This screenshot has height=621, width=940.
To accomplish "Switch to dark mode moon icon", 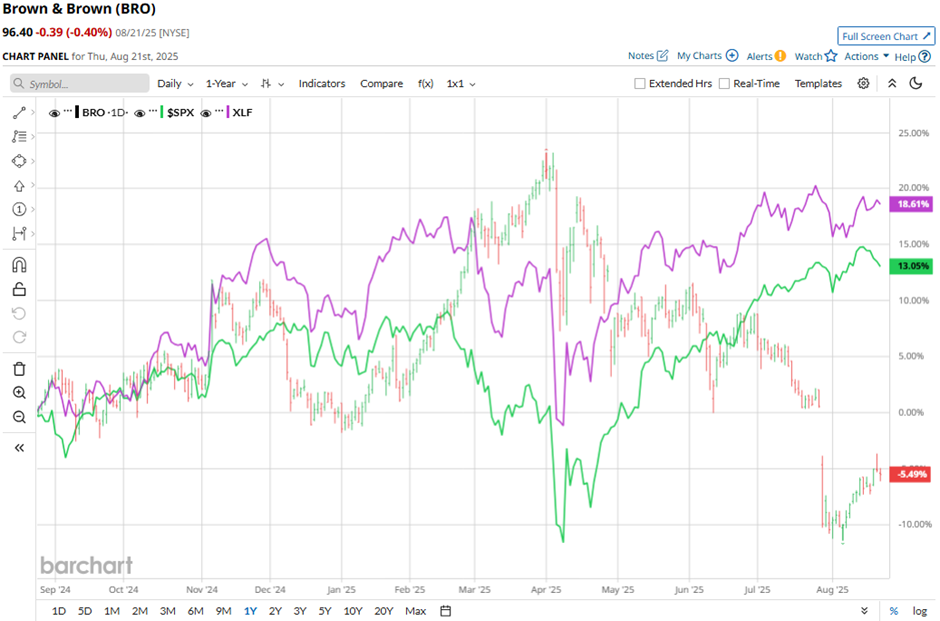I will pyautogui.click(x=915, y=83).
